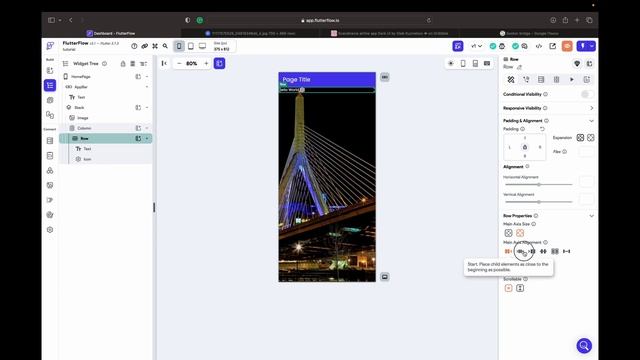Open the purple chat support bubble

click(584, 346)
